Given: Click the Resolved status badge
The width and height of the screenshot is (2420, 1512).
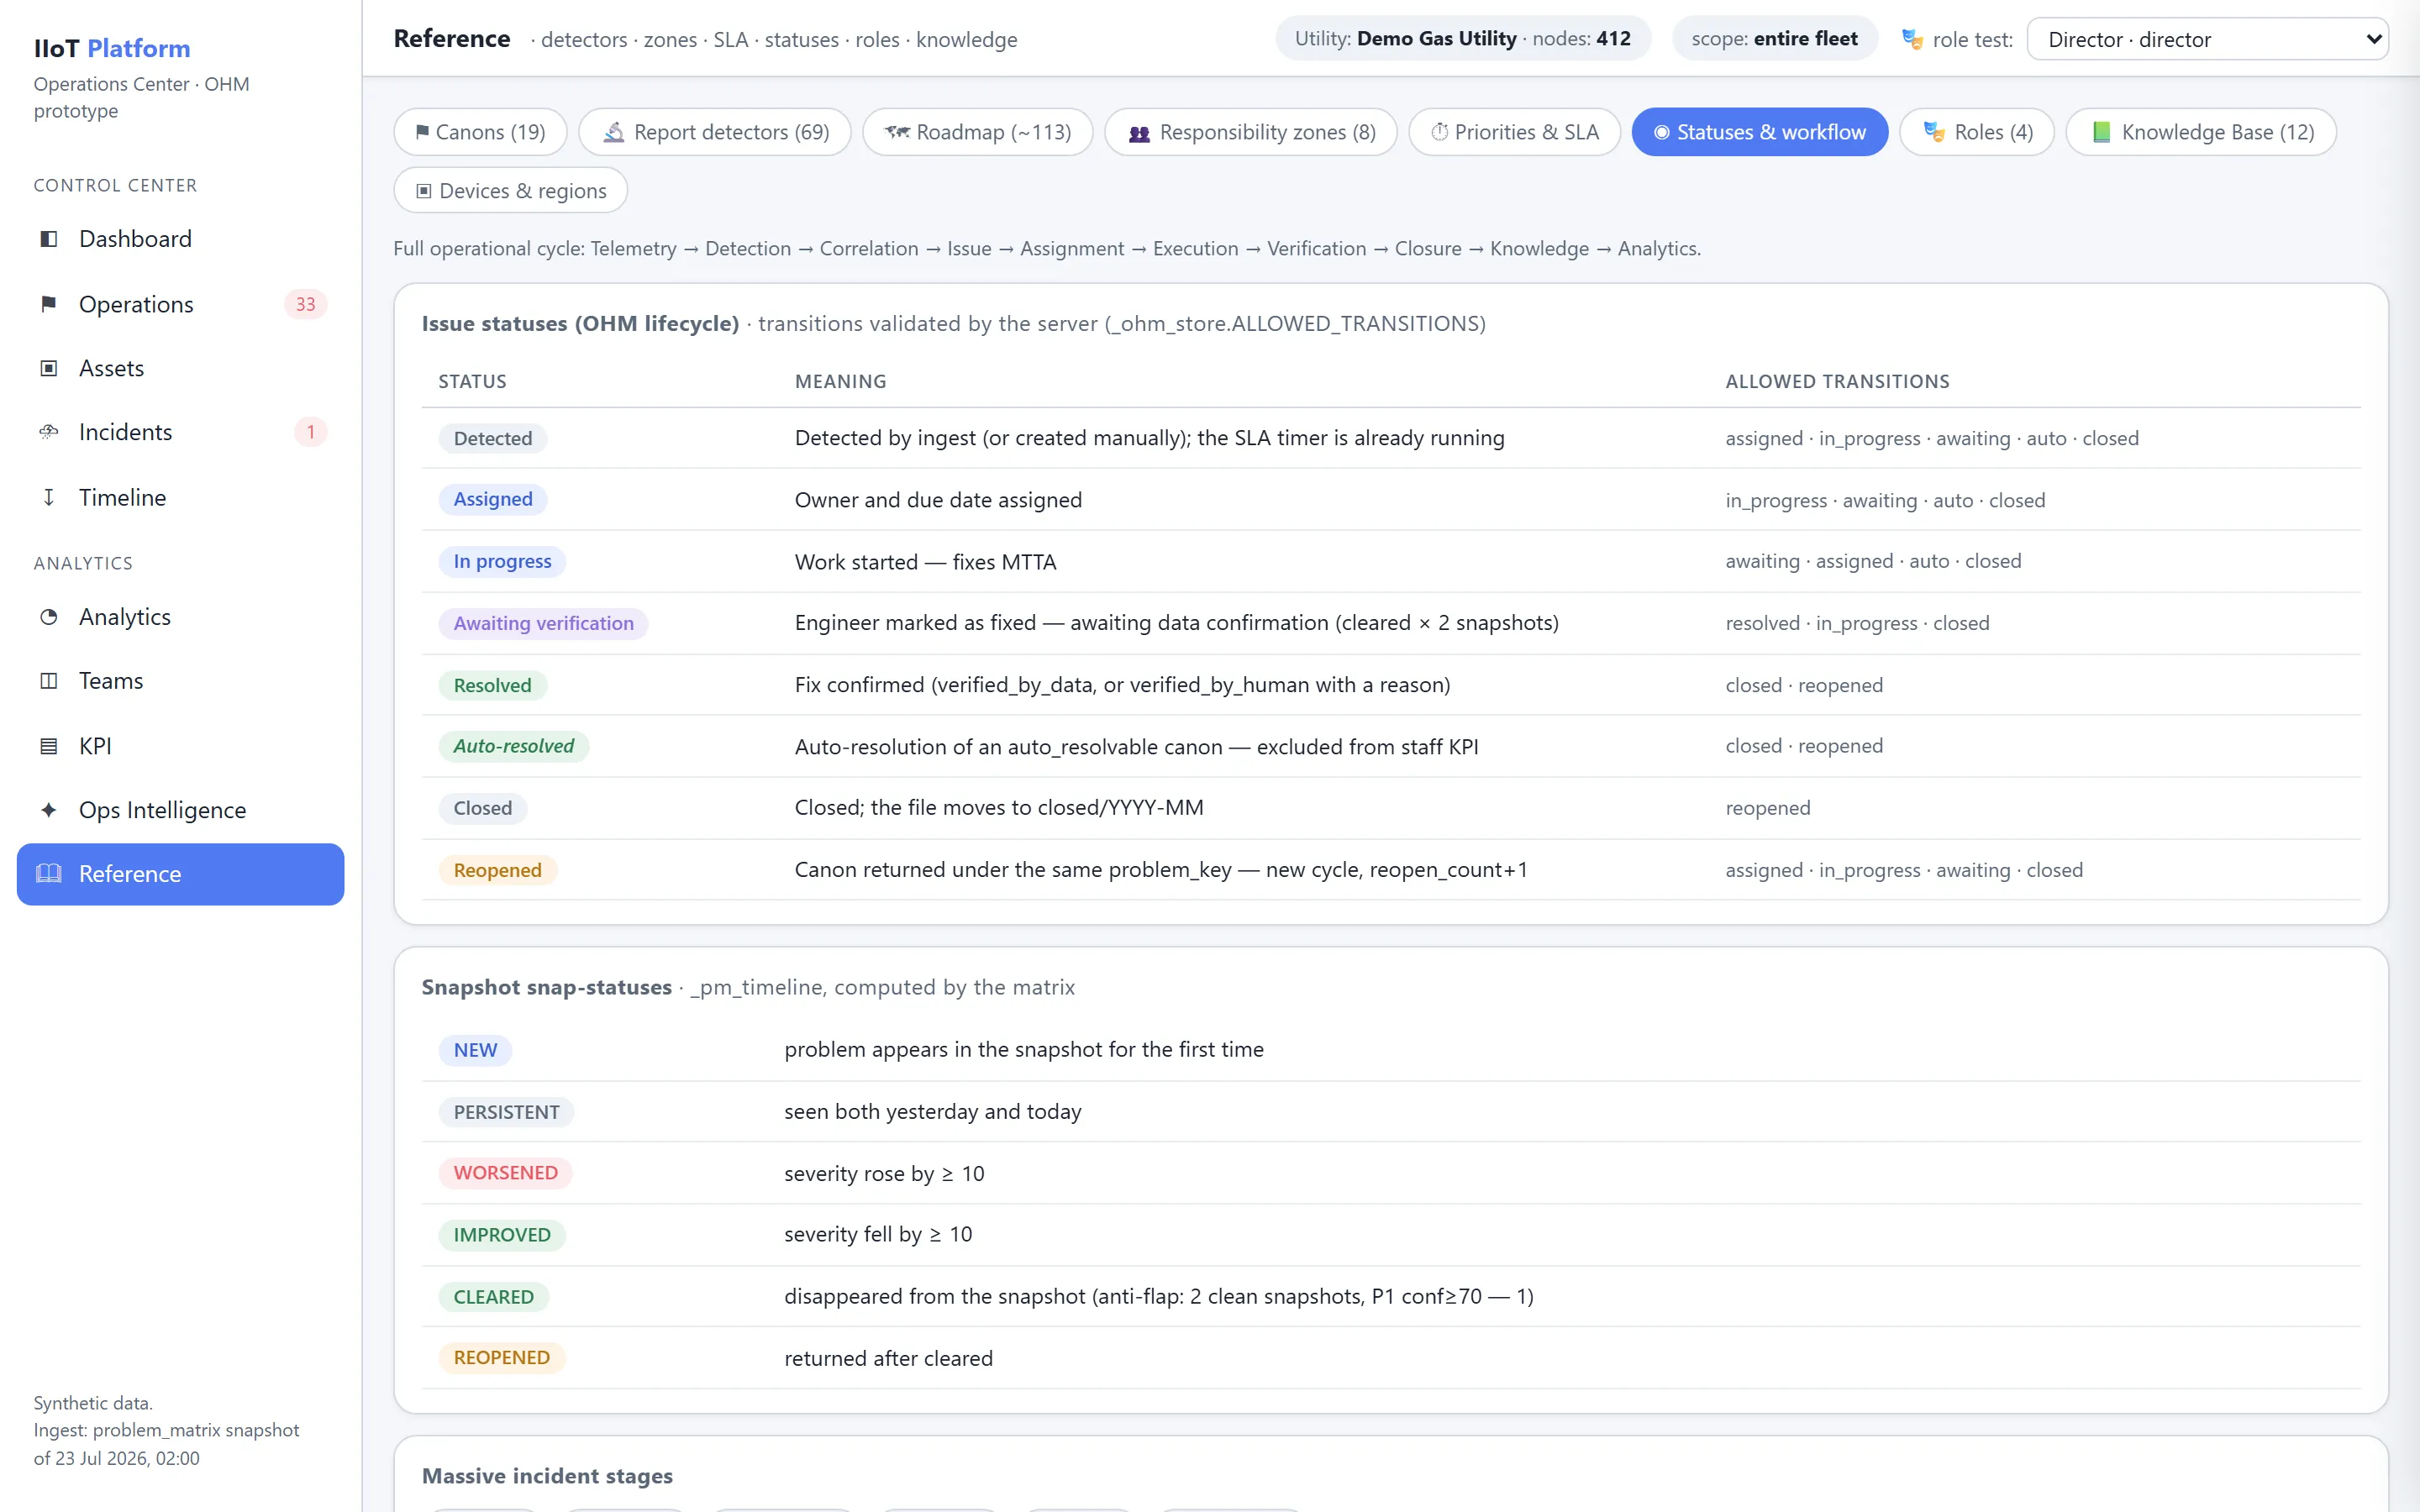Looking at the screenshot, I should pyautogui.click(x=492, y=685).
